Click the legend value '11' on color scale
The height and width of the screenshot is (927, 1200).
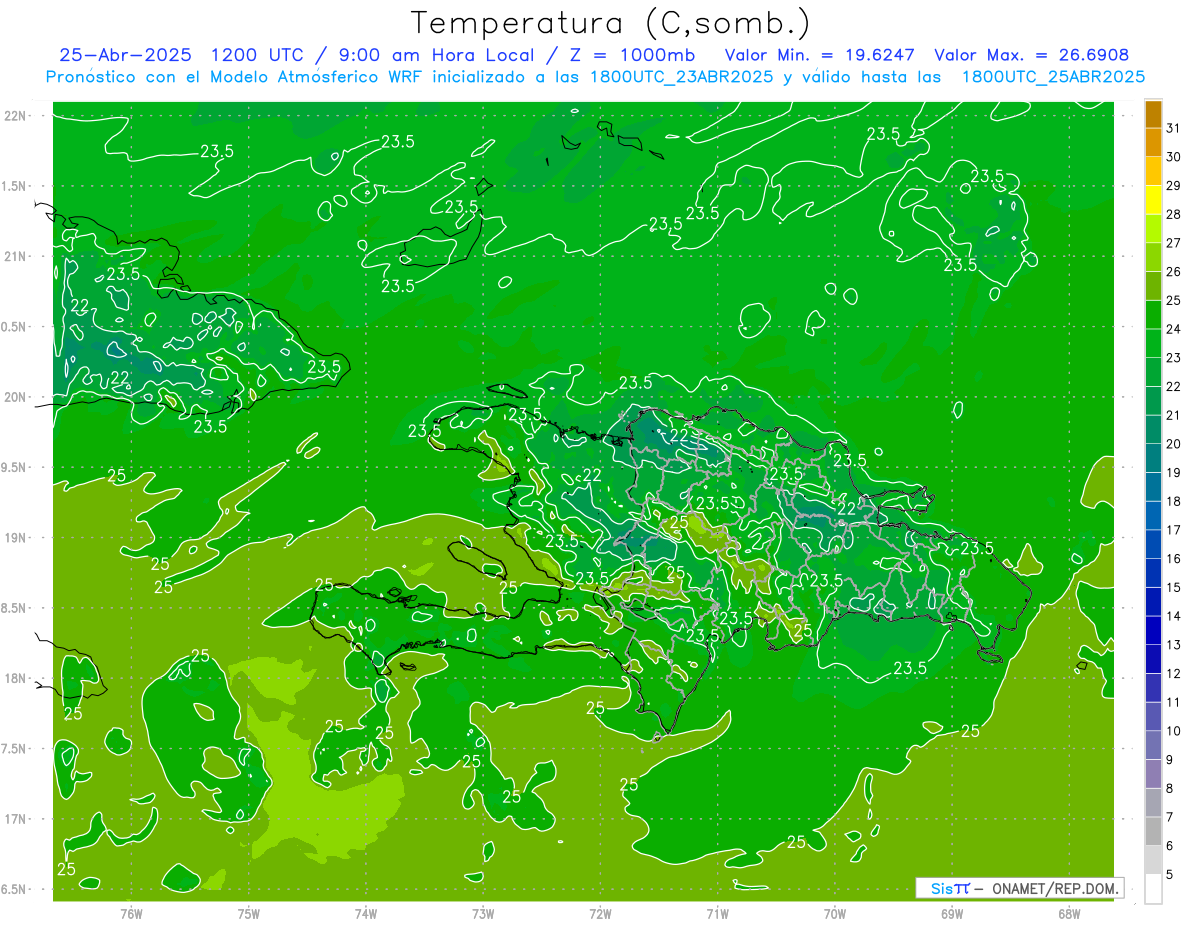pos(1174,702)
